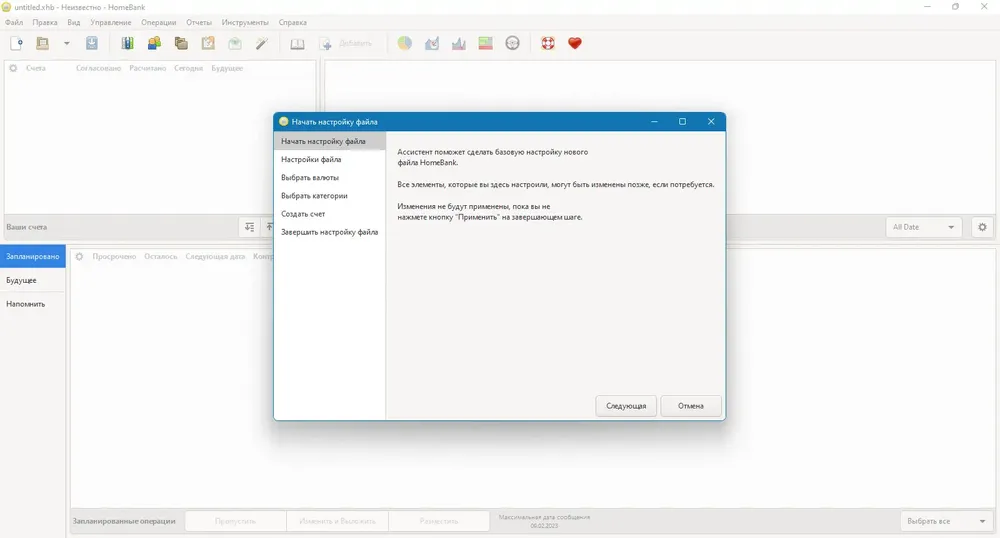This screenshot has height=538, width=1000.
Task: Select 'Настройки файла' wizard step
Action: (x=330, y=159)
